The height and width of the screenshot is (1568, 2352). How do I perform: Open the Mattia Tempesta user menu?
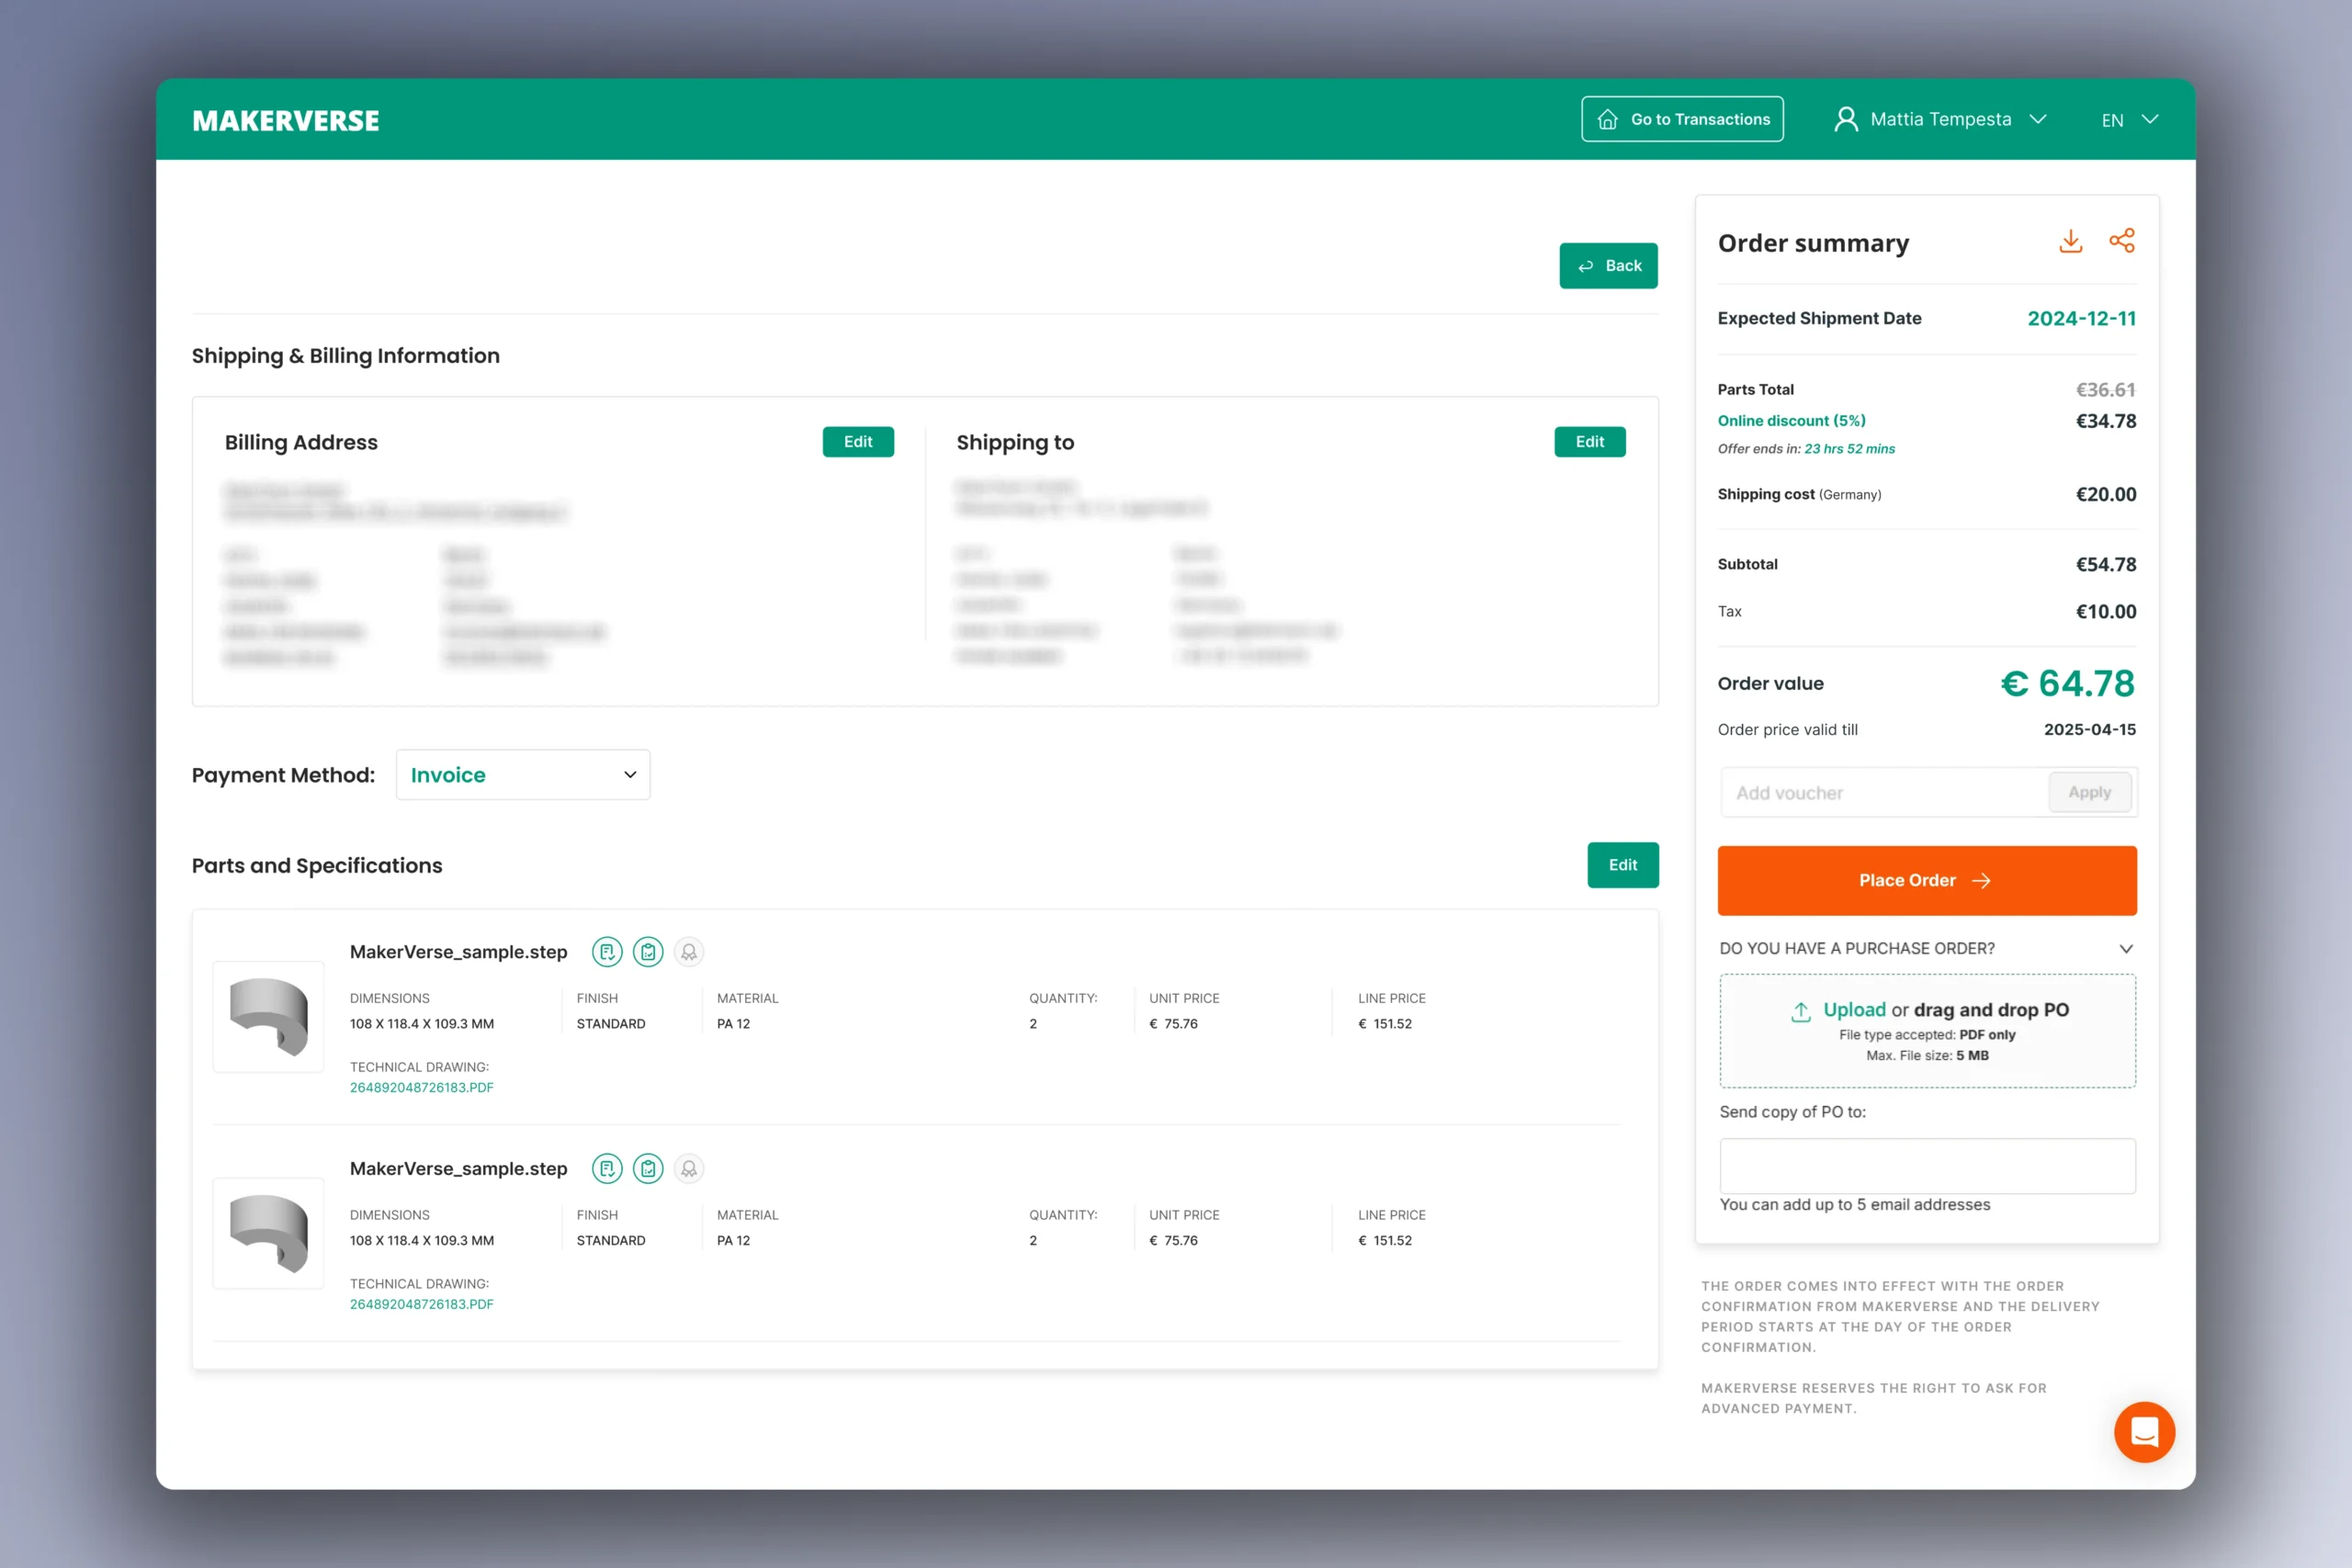click(1940, 119)
